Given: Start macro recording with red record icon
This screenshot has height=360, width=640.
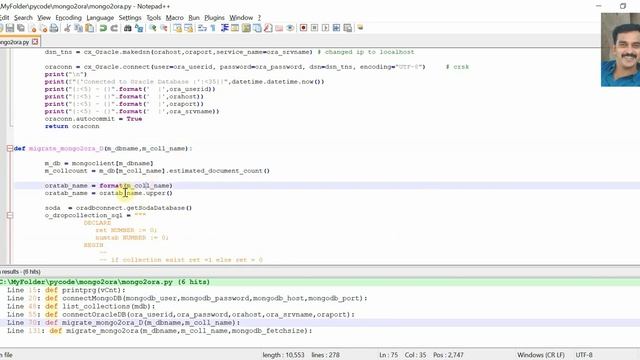Looking at the screenshot, I should [303, 28].
